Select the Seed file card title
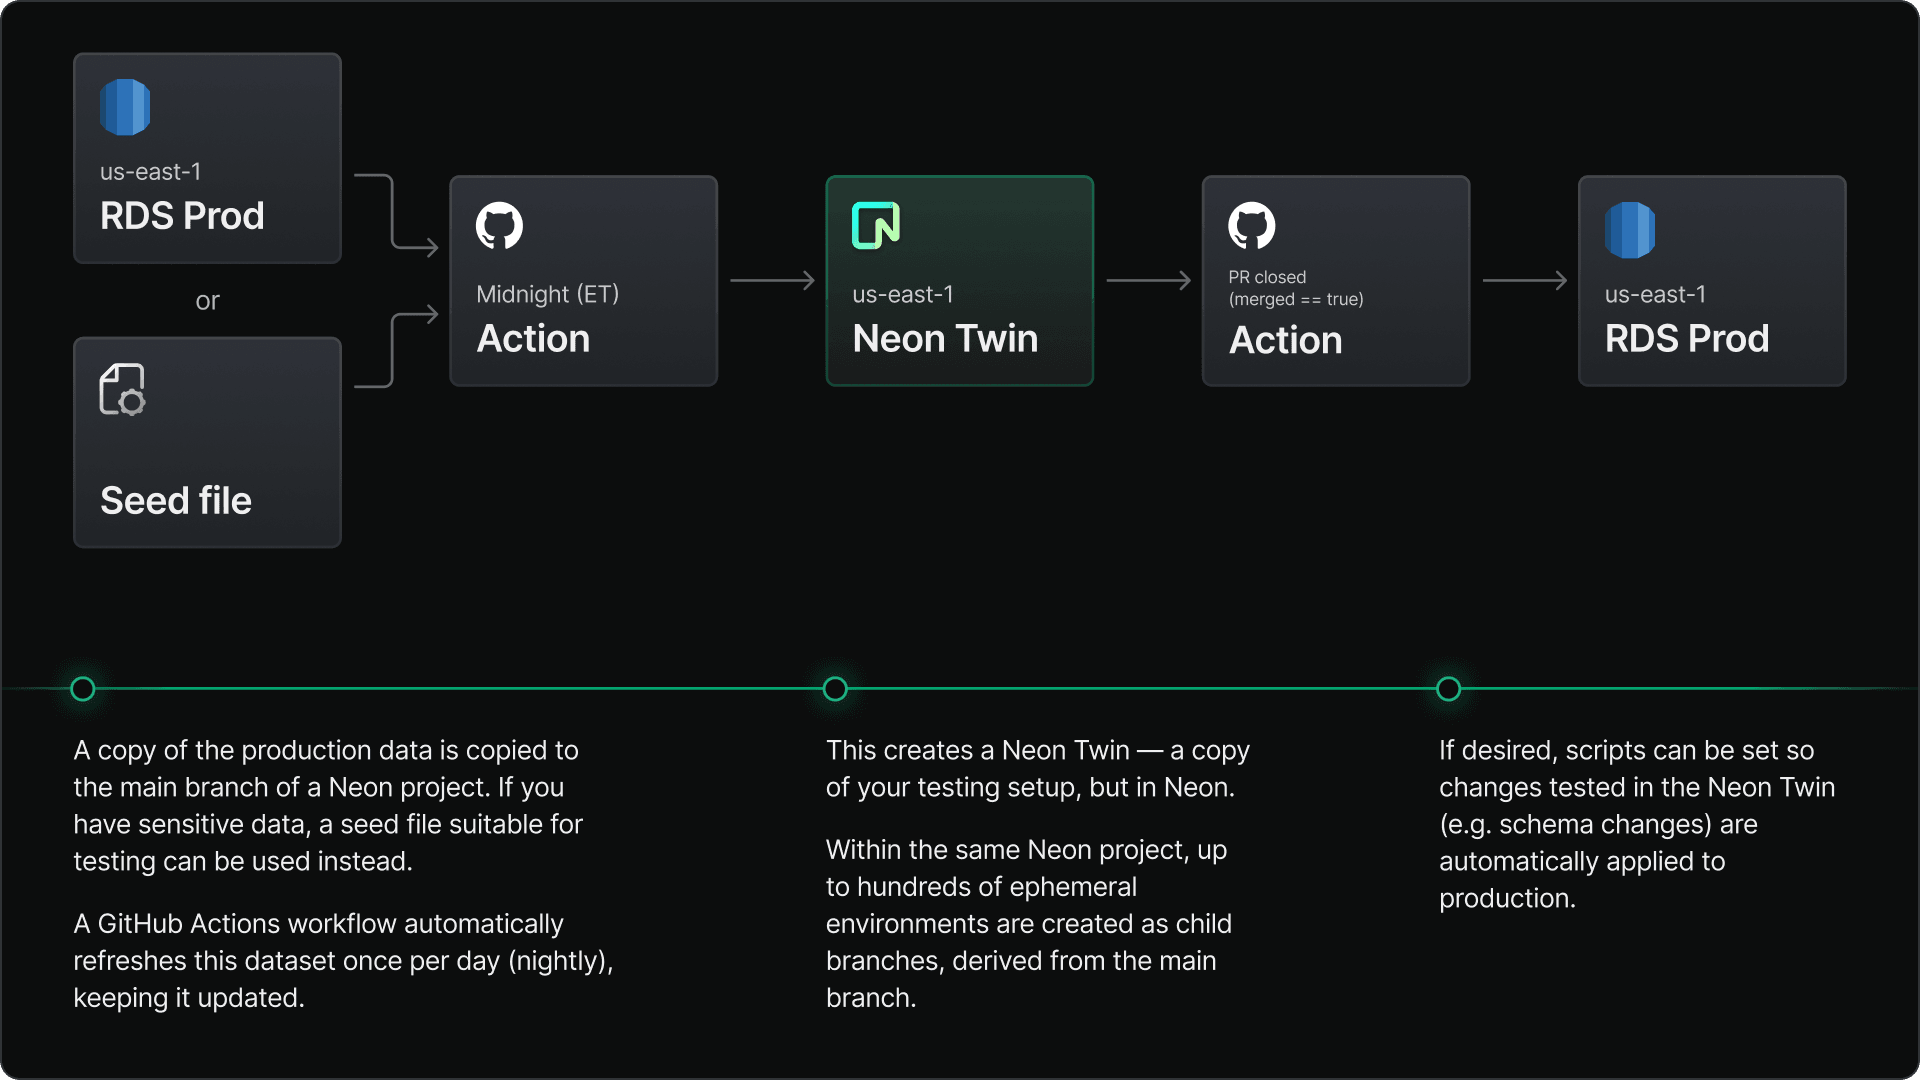 [x=176, y=500]
